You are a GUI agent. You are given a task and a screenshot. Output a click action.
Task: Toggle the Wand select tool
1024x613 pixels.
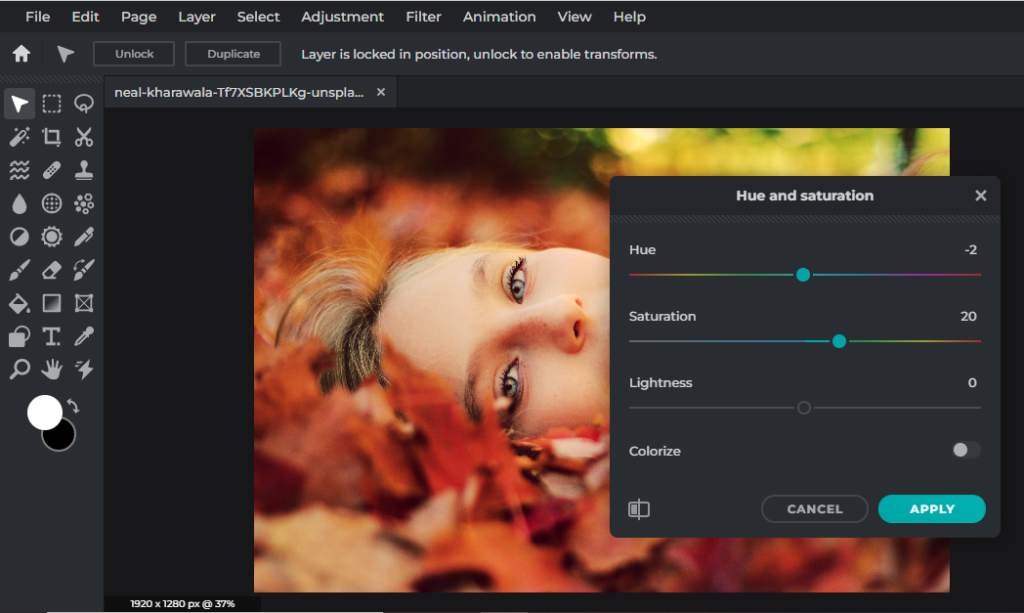[20, 137]
